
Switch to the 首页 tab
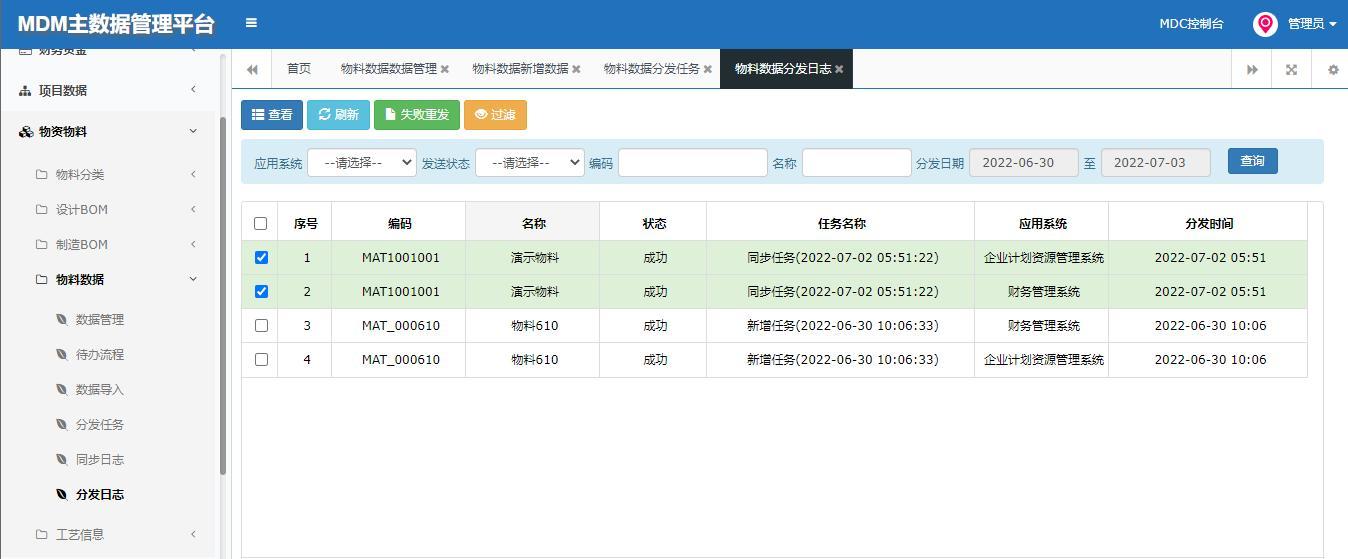coord(299,69)
